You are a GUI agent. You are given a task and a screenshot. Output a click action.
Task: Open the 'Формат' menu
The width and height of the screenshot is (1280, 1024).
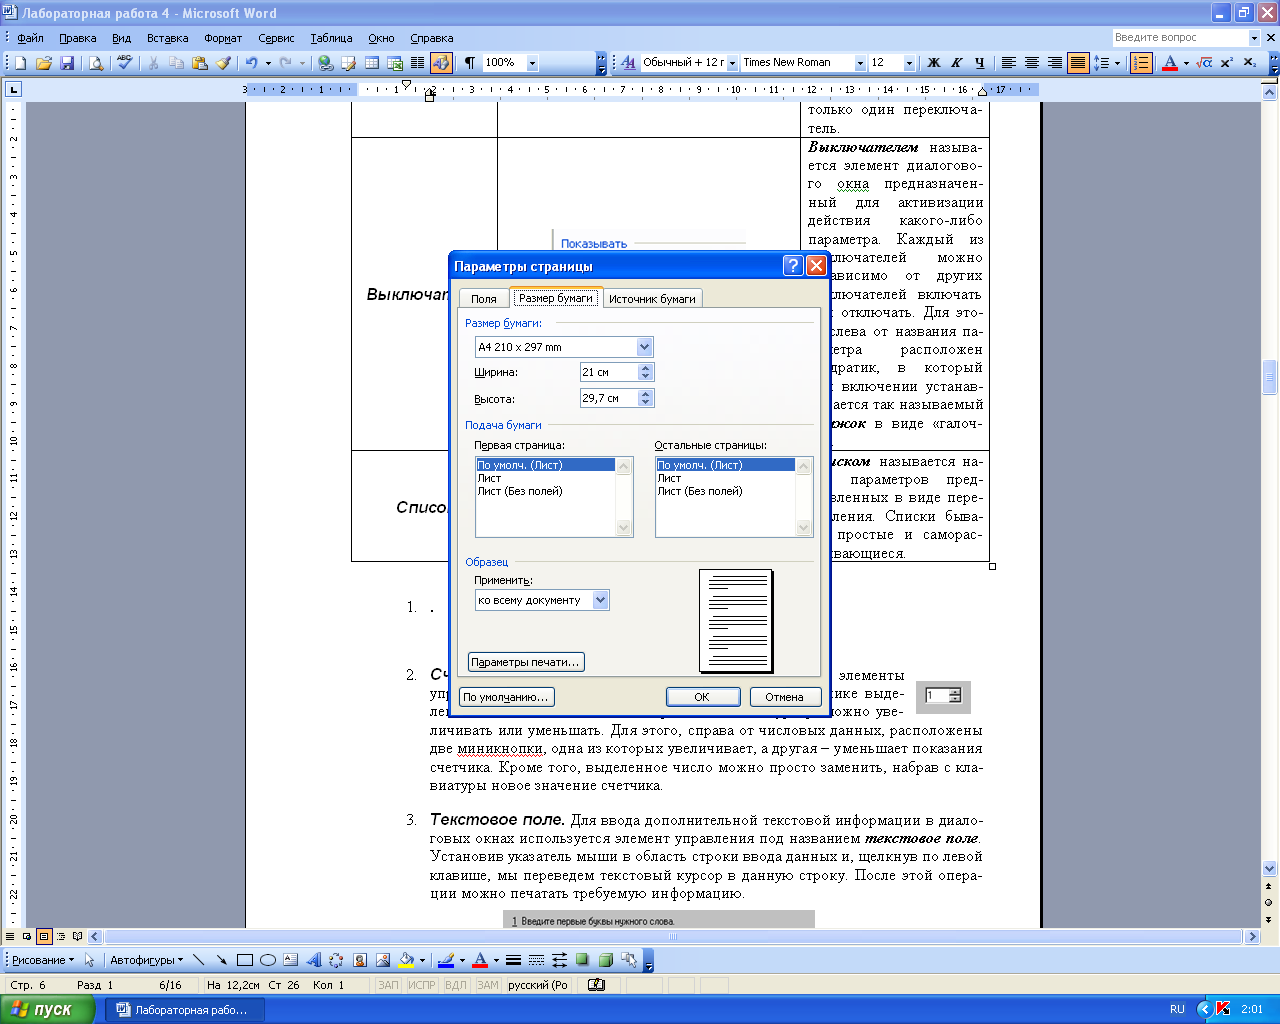(223, 38)
